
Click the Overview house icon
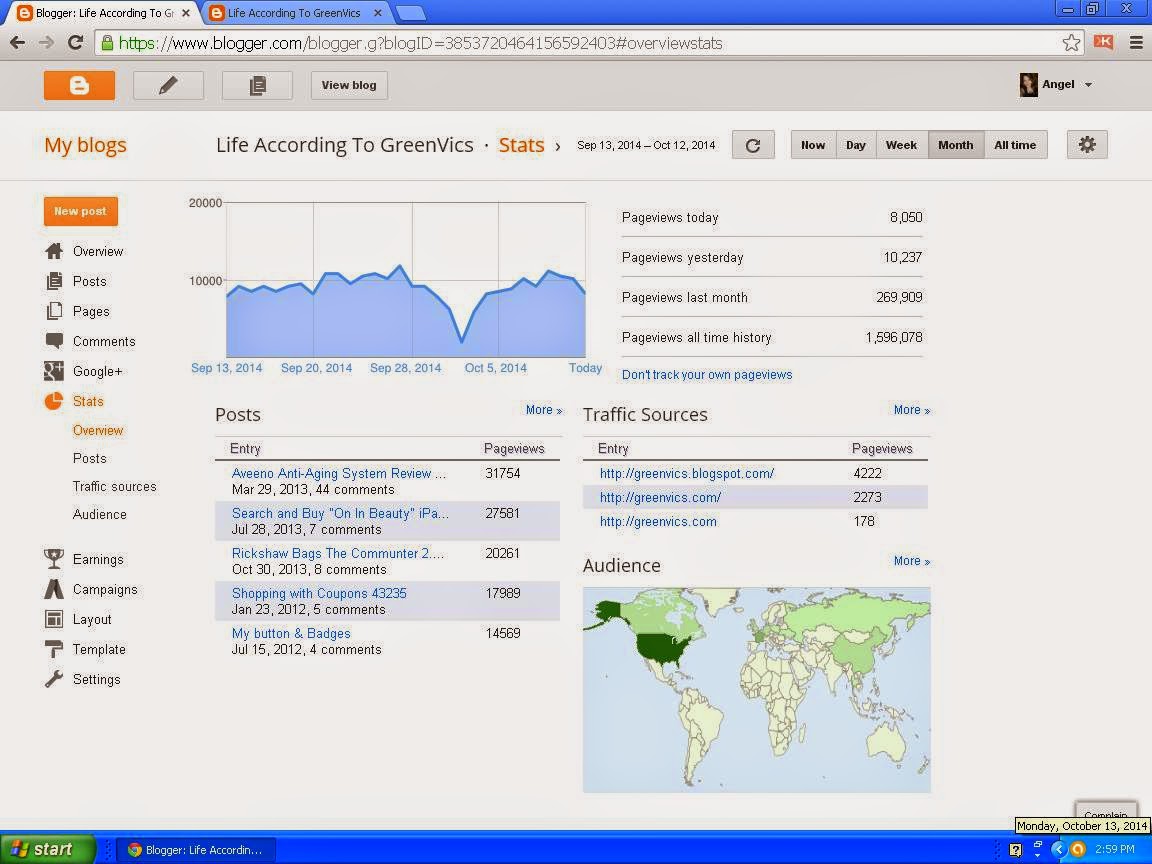(54, 251)
